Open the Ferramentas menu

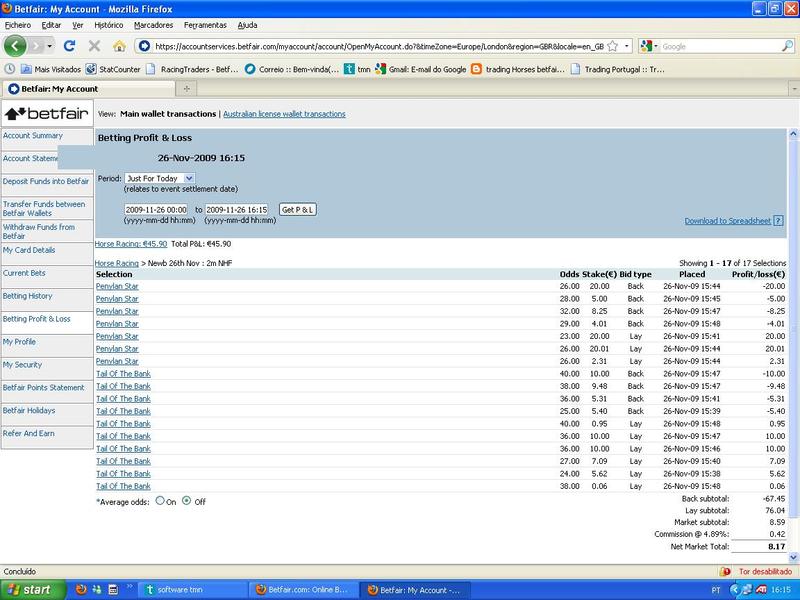205,25
